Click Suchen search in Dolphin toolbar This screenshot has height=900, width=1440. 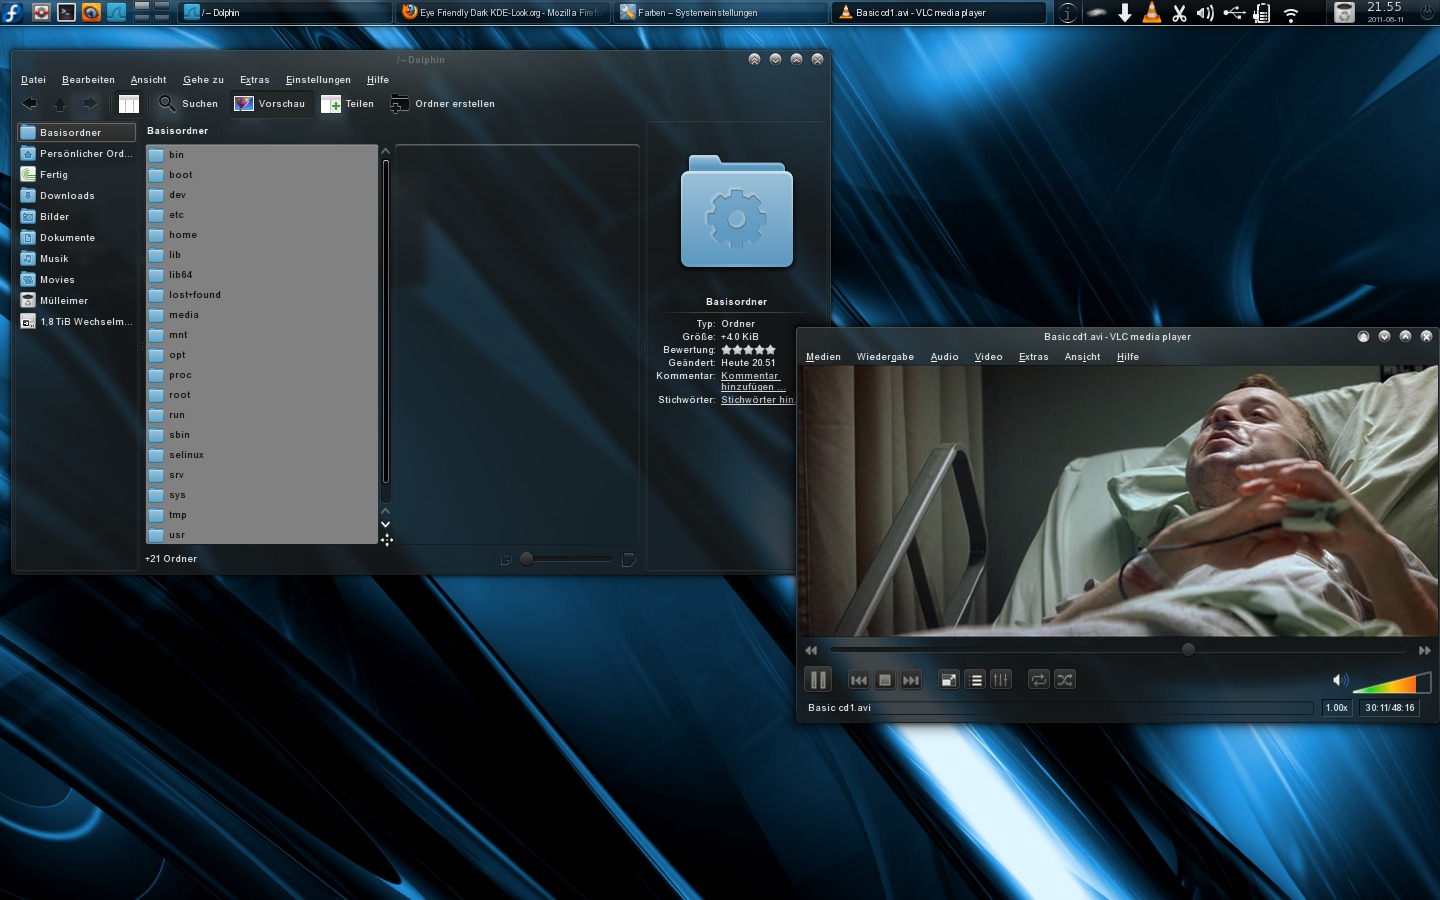pyautogui.click(x=188, y=104)
